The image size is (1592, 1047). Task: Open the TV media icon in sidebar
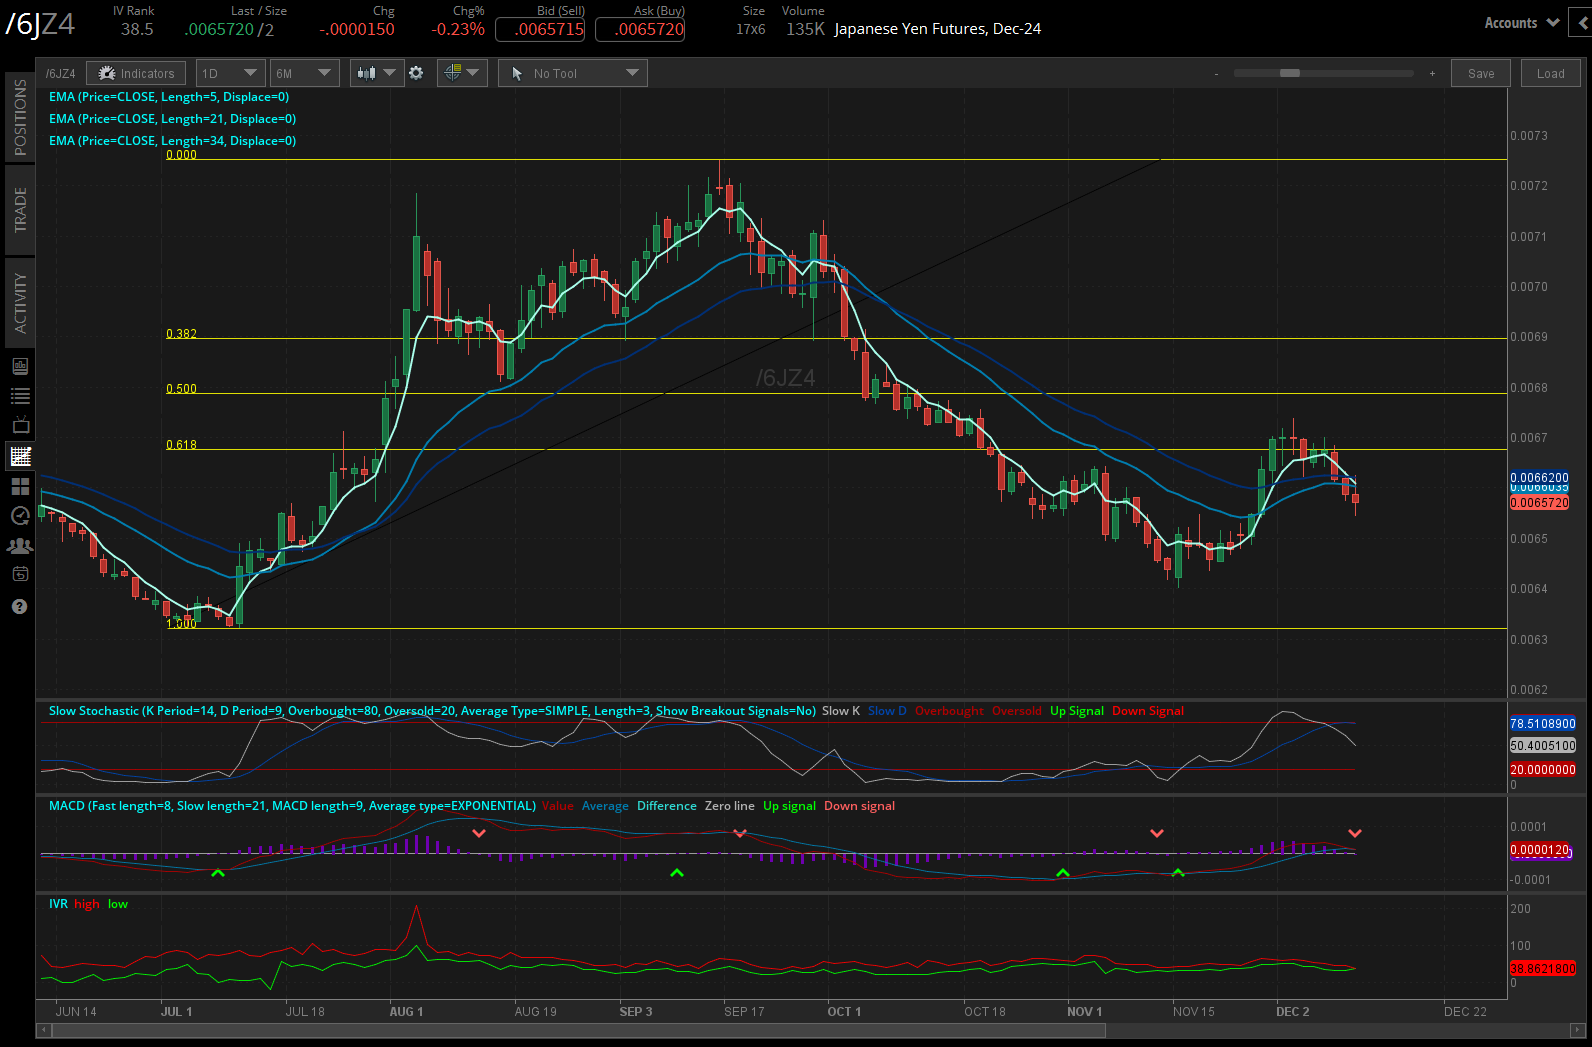click(20, 425)
